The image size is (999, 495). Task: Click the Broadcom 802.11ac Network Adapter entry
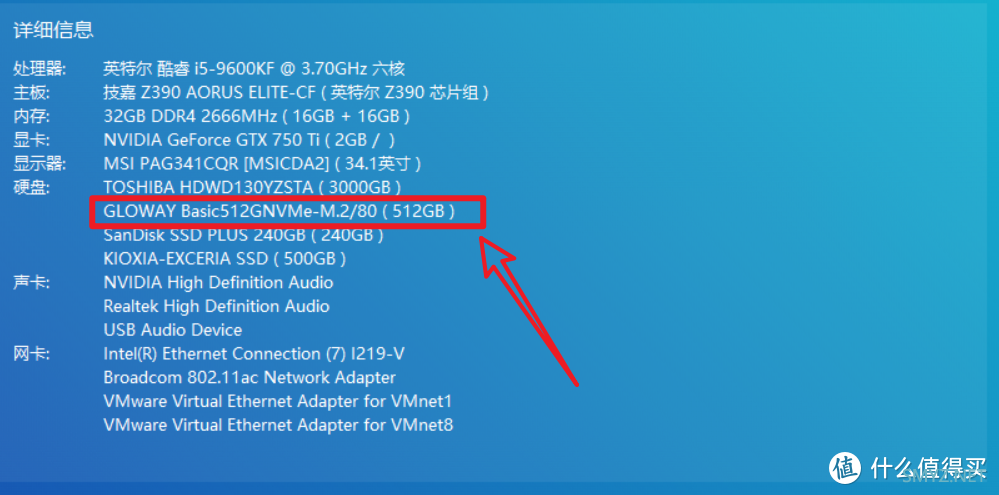click(x=249, y=378)
